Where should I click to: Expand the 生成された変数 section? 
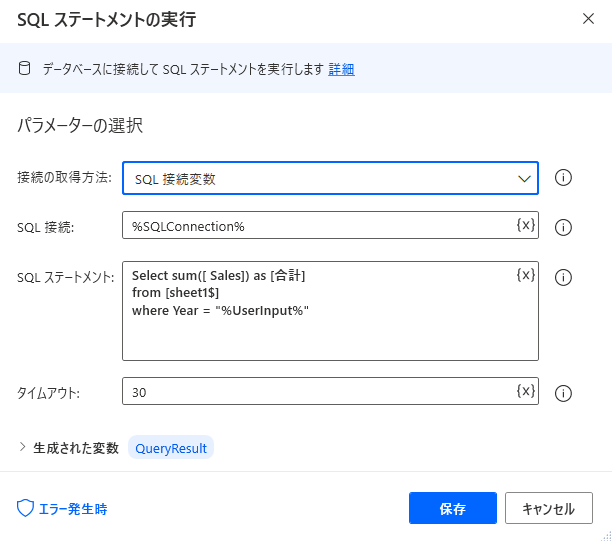pyautogui.click(x=22, y=447)
